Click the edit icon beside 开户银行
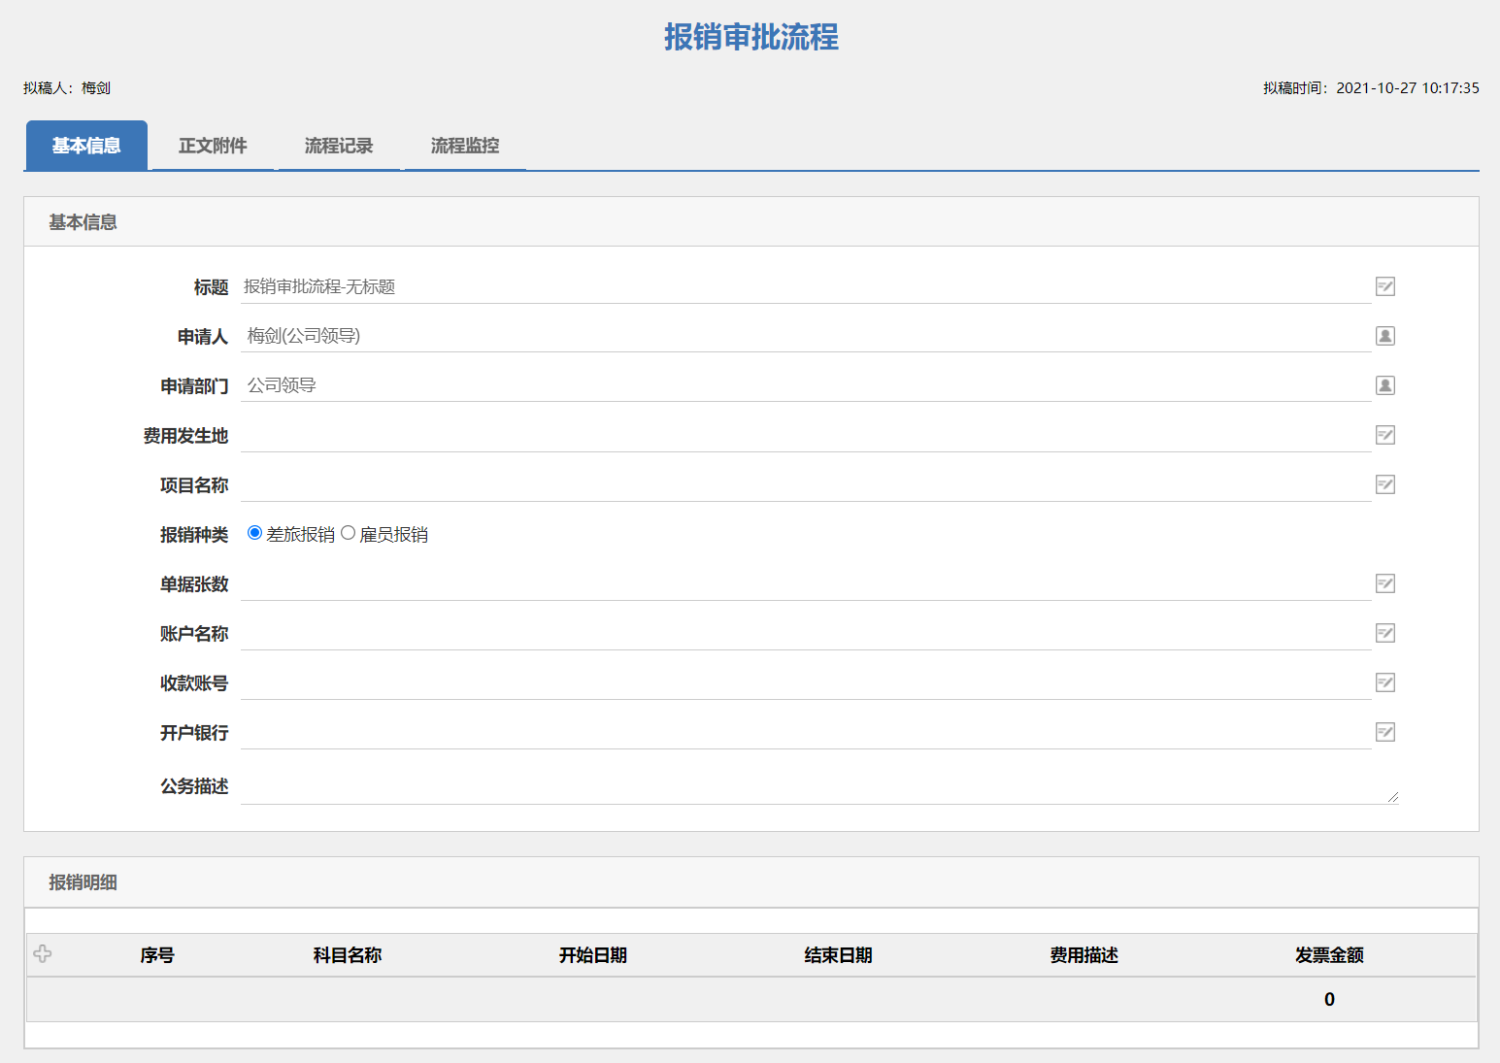This screenshot has width=1500, height=1063. pyautogui.click(x=1386, y=732)
